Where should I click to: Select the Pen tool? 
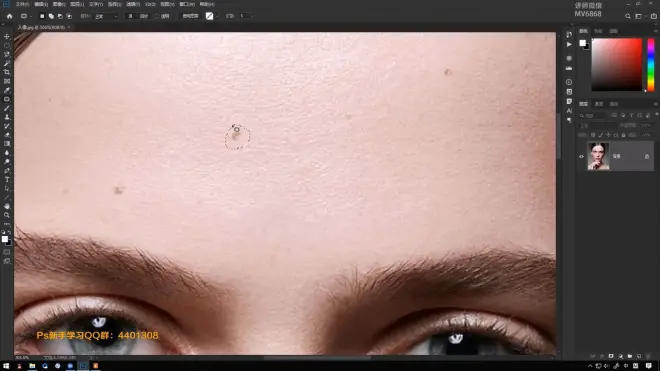tap(7, 171)
